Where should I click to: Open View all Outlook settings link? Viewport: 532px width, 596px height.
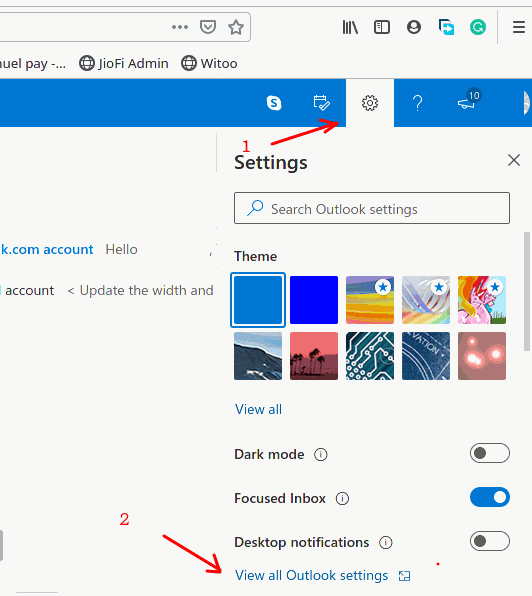coord(311,575)
